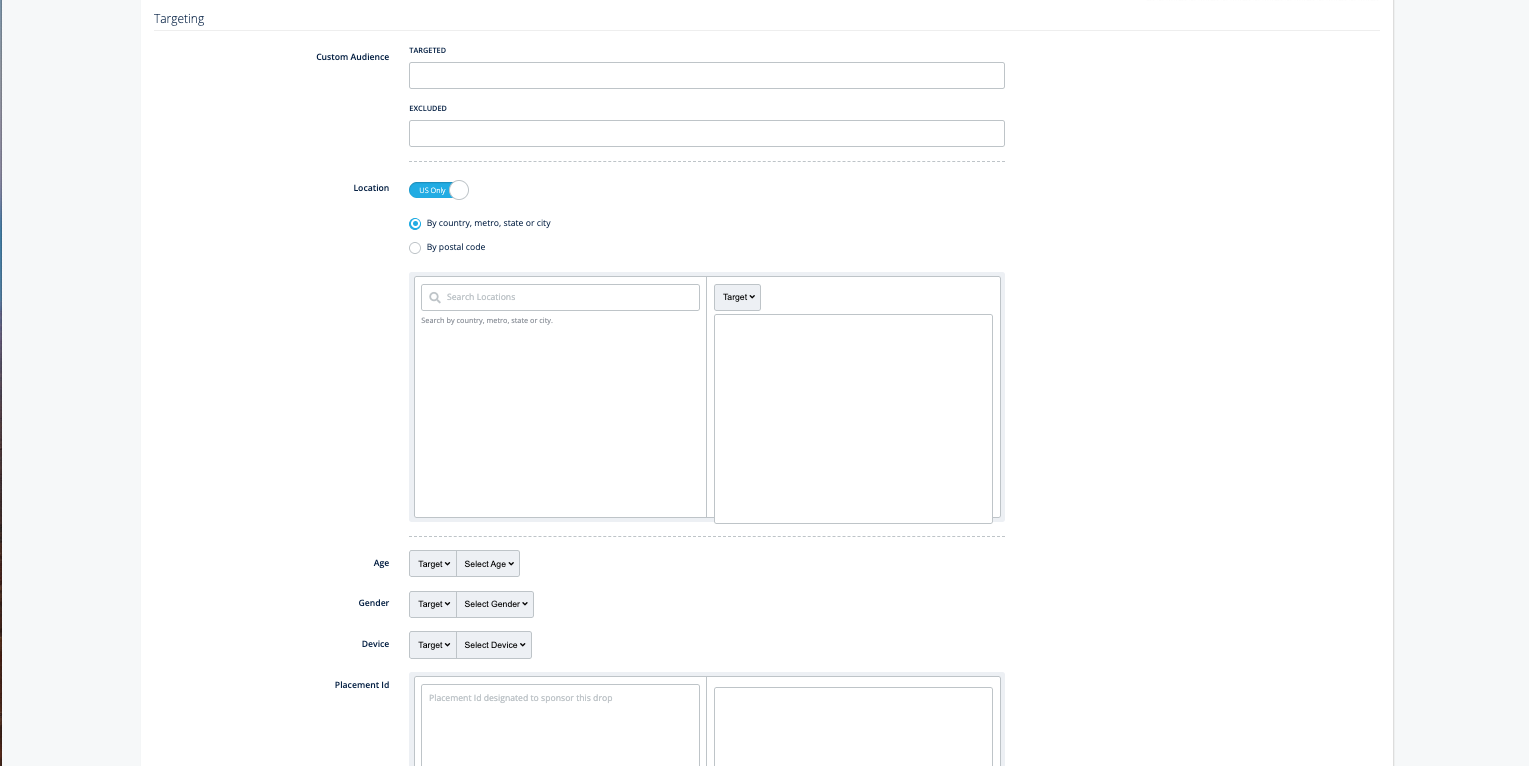The width and height of the screenshot is (1529, 766).
Task: Expand the Select Device dropdown
Action: [x=494, y=645]
